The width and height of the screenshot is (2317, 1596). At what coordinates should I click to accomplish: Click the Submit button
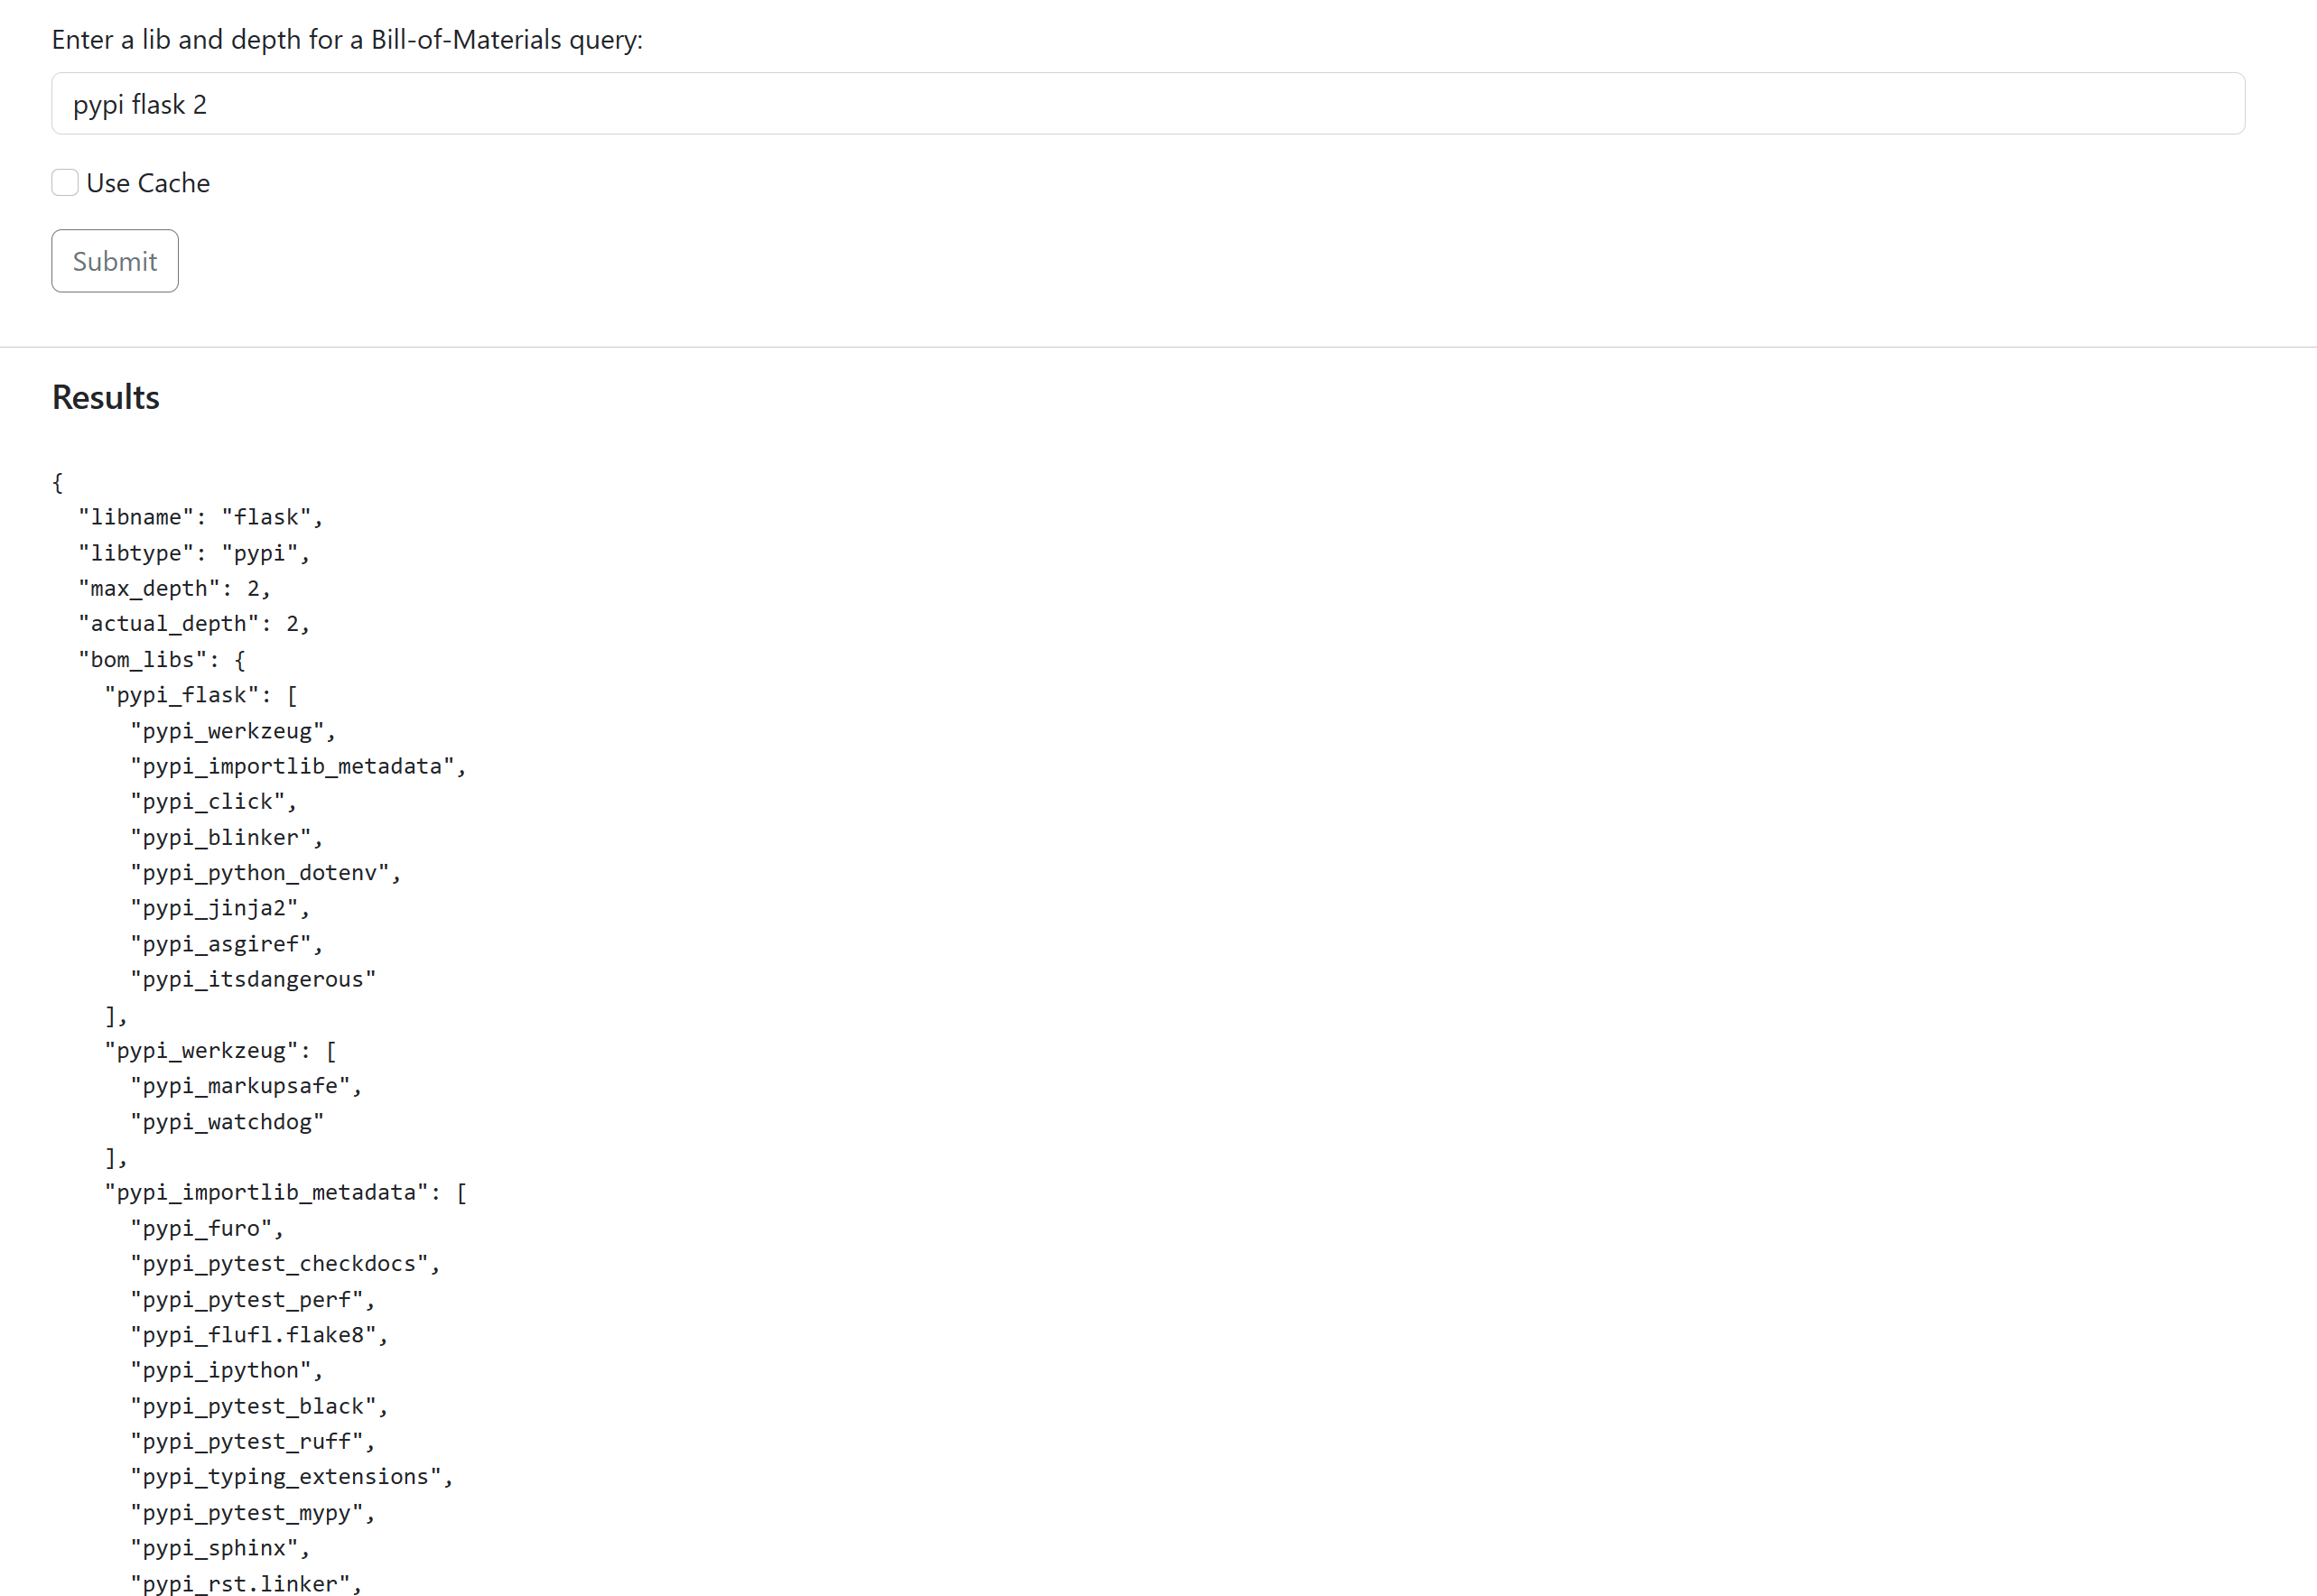115,261
